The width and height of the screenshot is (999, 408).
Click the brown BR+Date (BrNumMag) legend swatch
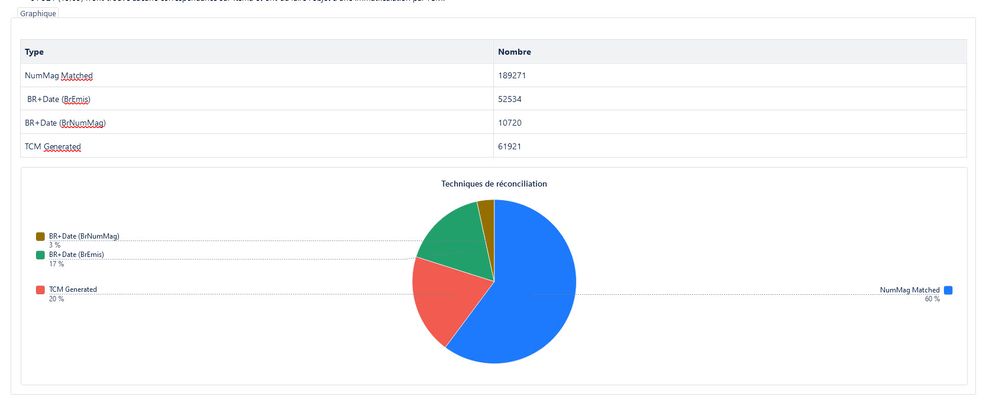coord(41,237)
